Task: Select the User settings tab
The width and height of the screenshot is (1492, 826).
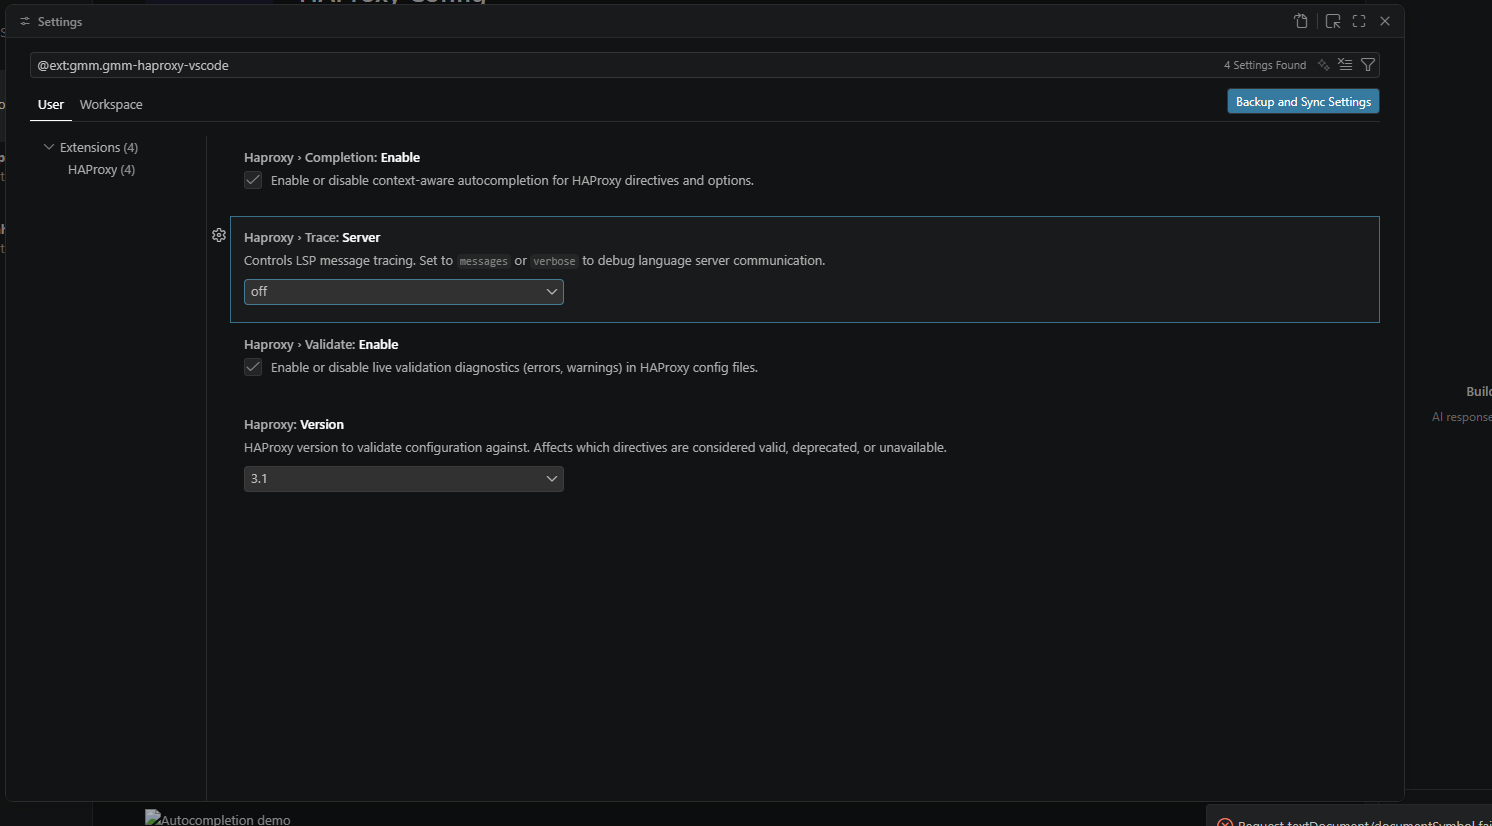Action: pyautogui.click(x=50, y=104)
